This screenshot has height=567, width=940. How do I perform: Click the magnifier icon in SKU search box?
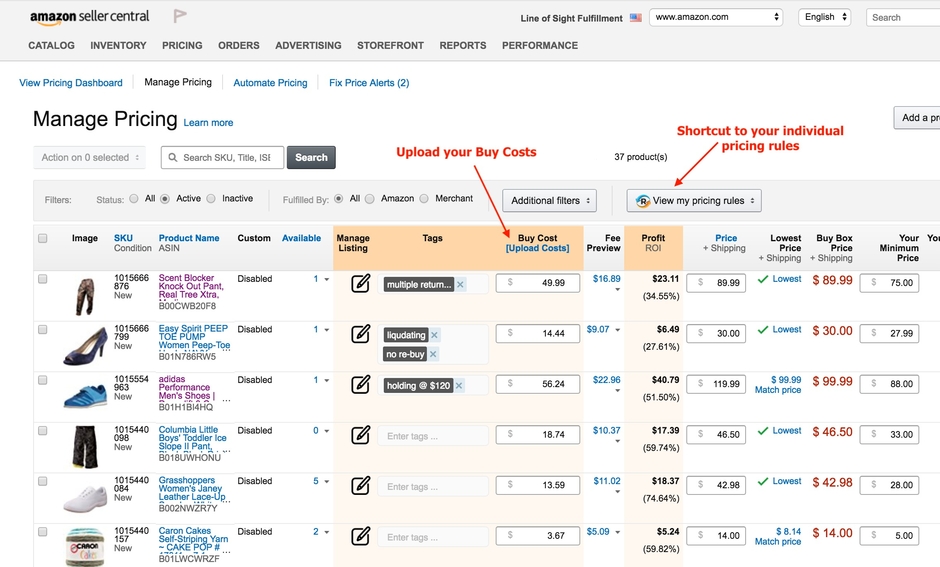click(173, 158)
